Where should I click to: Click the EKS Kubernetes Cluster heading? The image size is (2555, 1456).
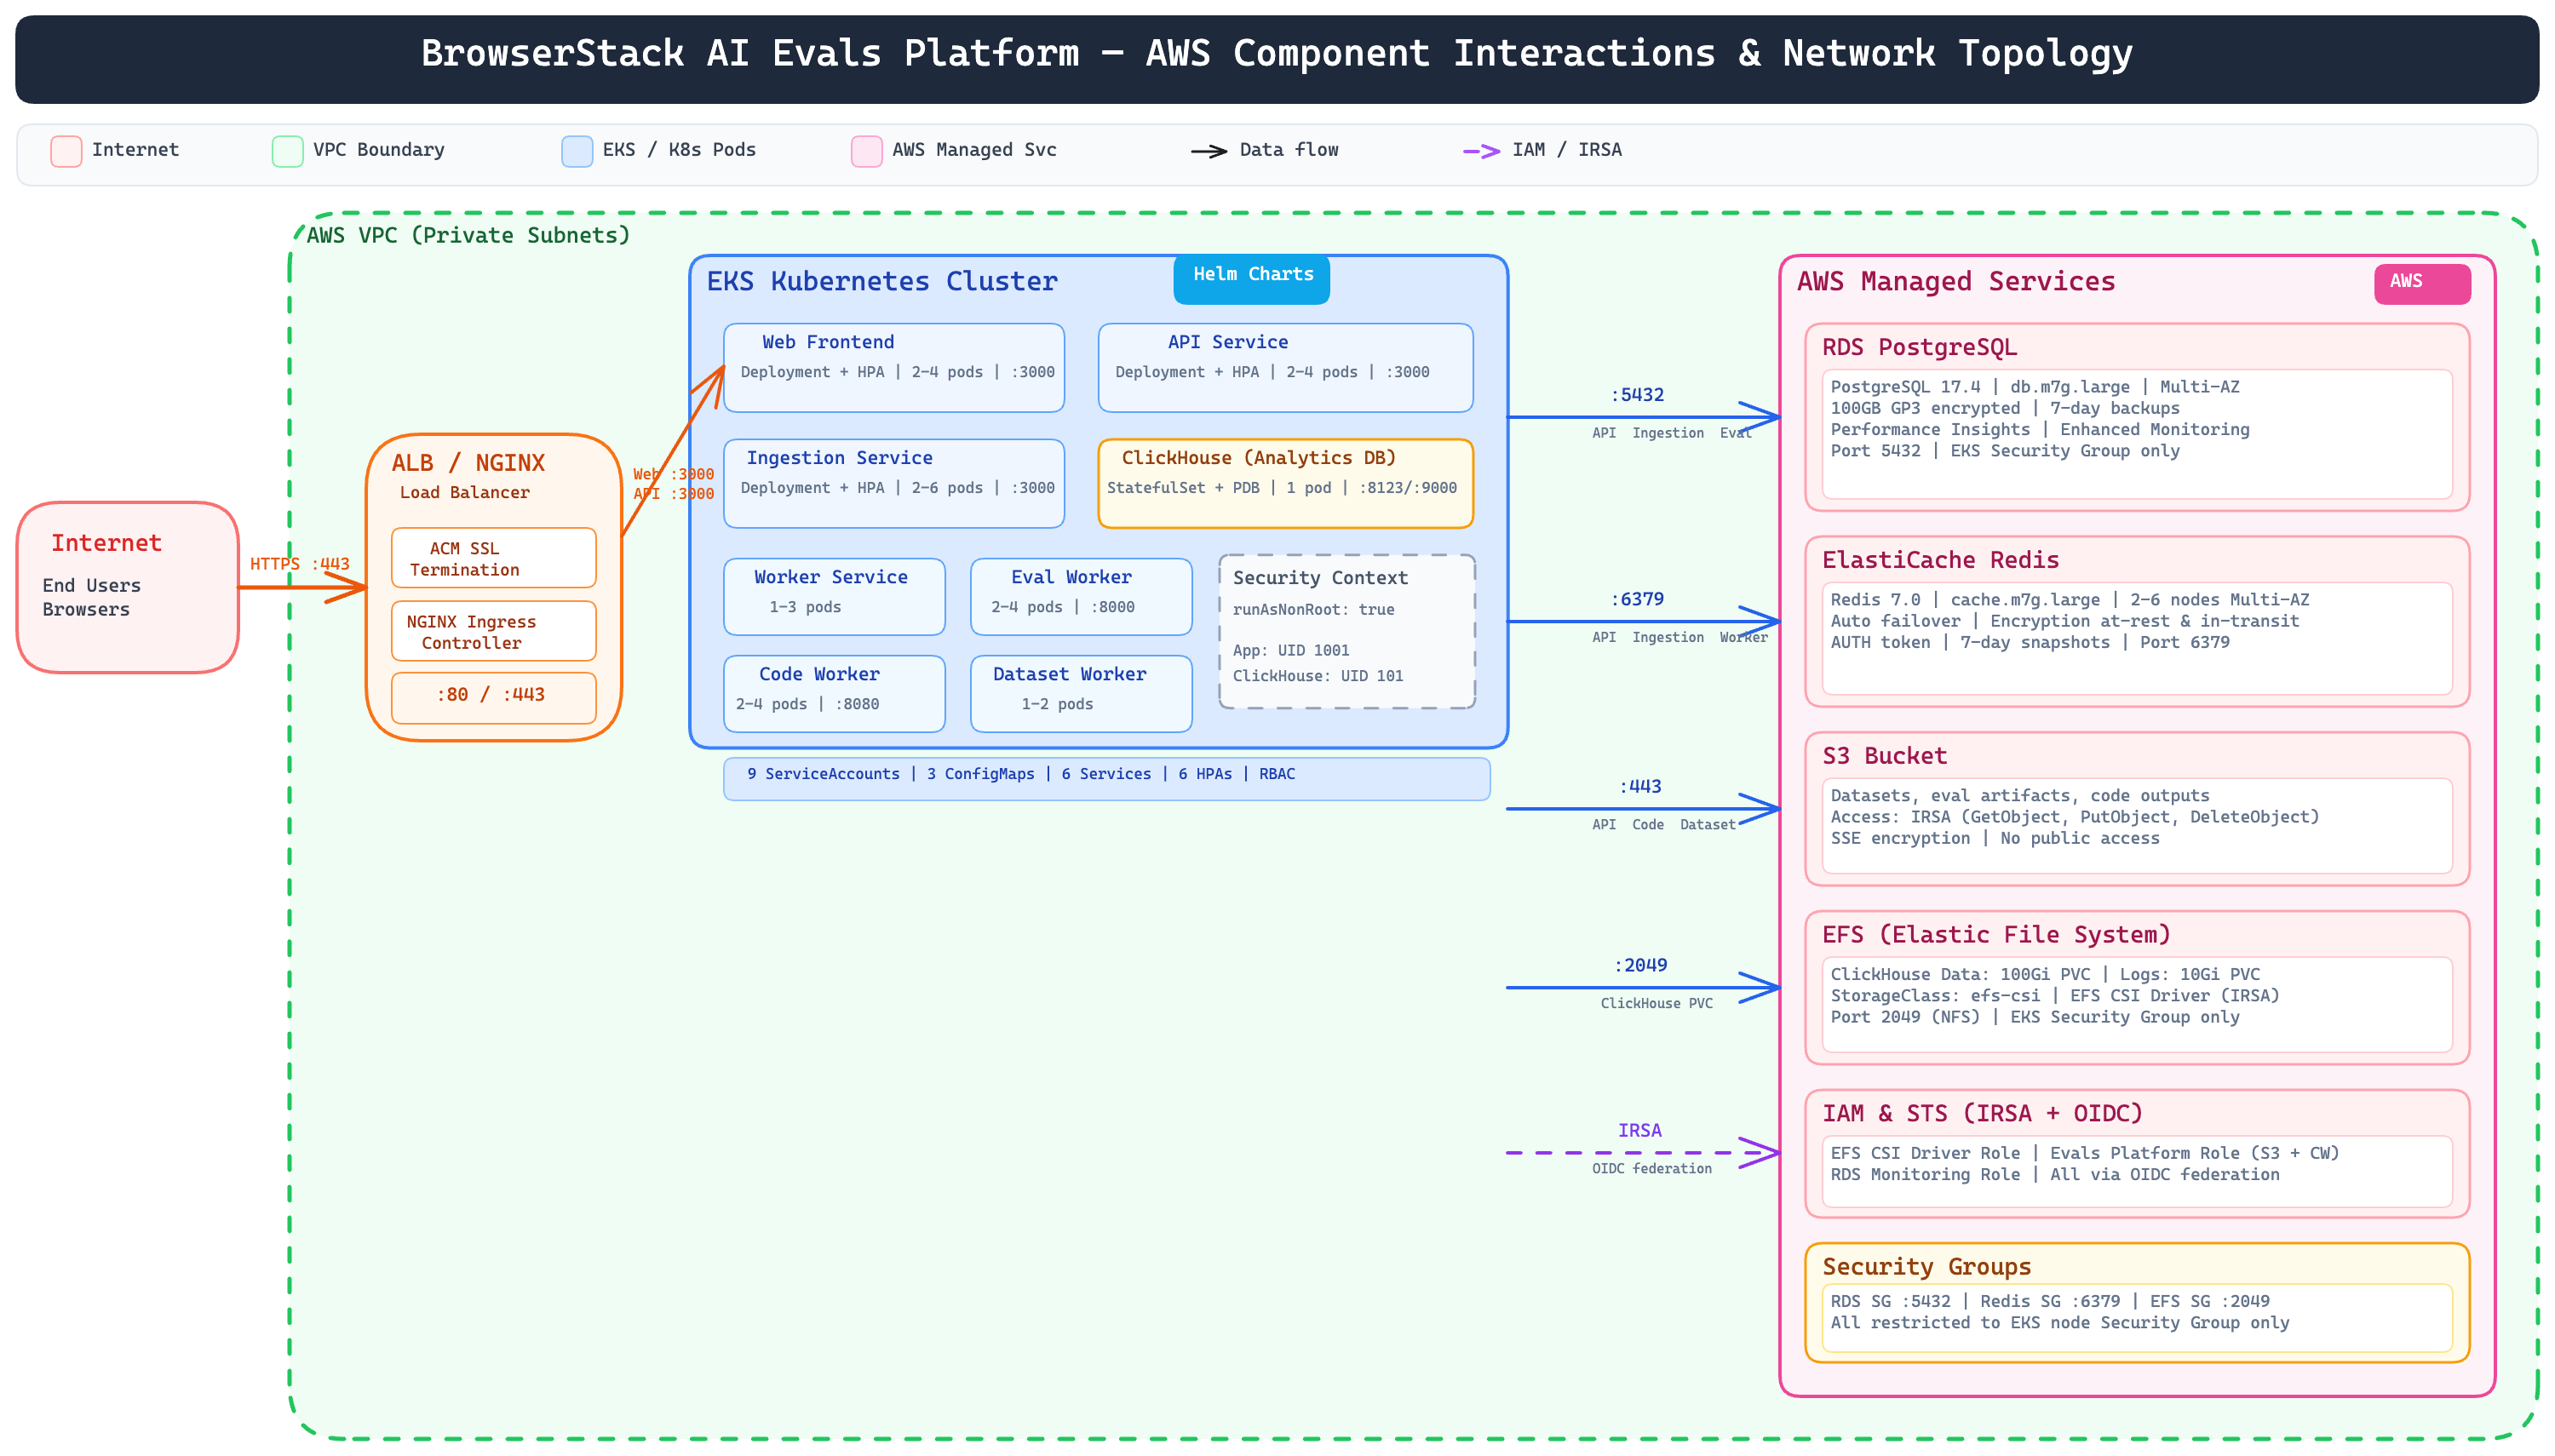tap(882, 281)
